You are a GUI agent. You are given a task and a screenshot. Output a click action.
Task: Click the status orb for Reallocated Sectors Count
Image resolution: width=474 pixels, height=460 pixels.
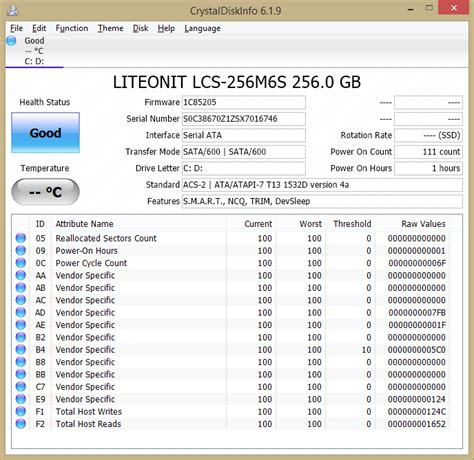[21, 238]
